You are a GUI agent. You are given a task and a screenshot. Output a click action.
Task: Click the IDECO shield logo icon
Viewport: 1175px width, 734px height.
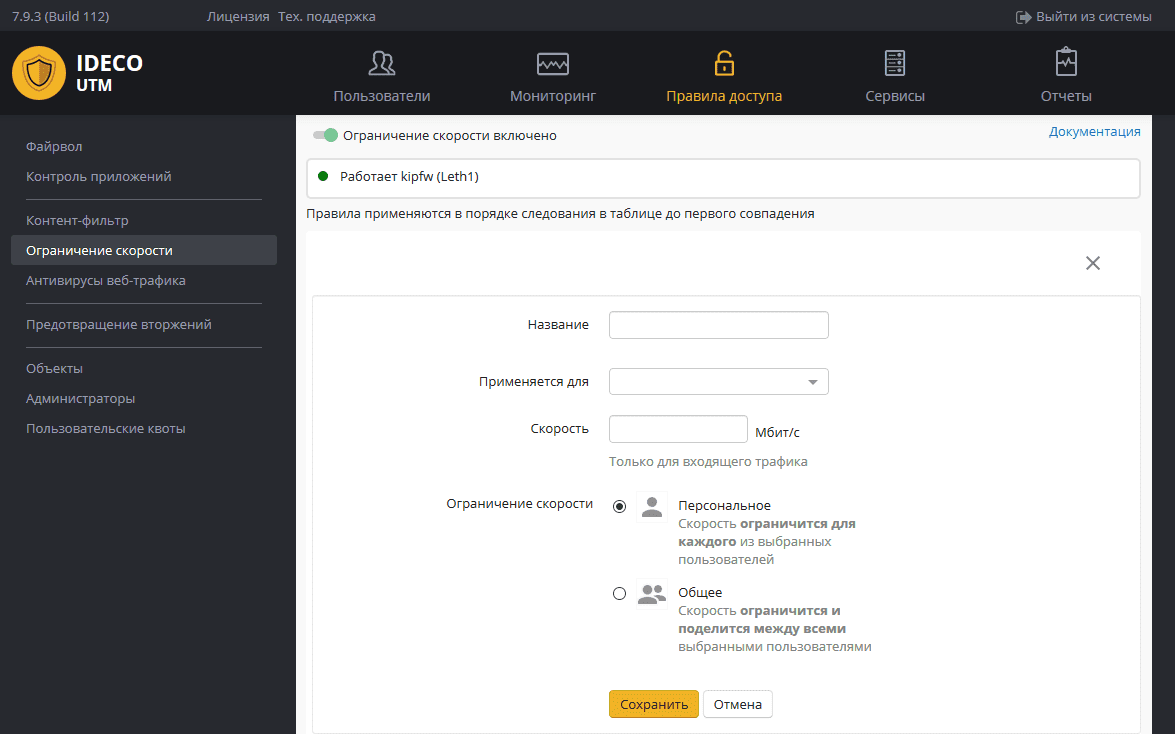(x=39, y=73)
